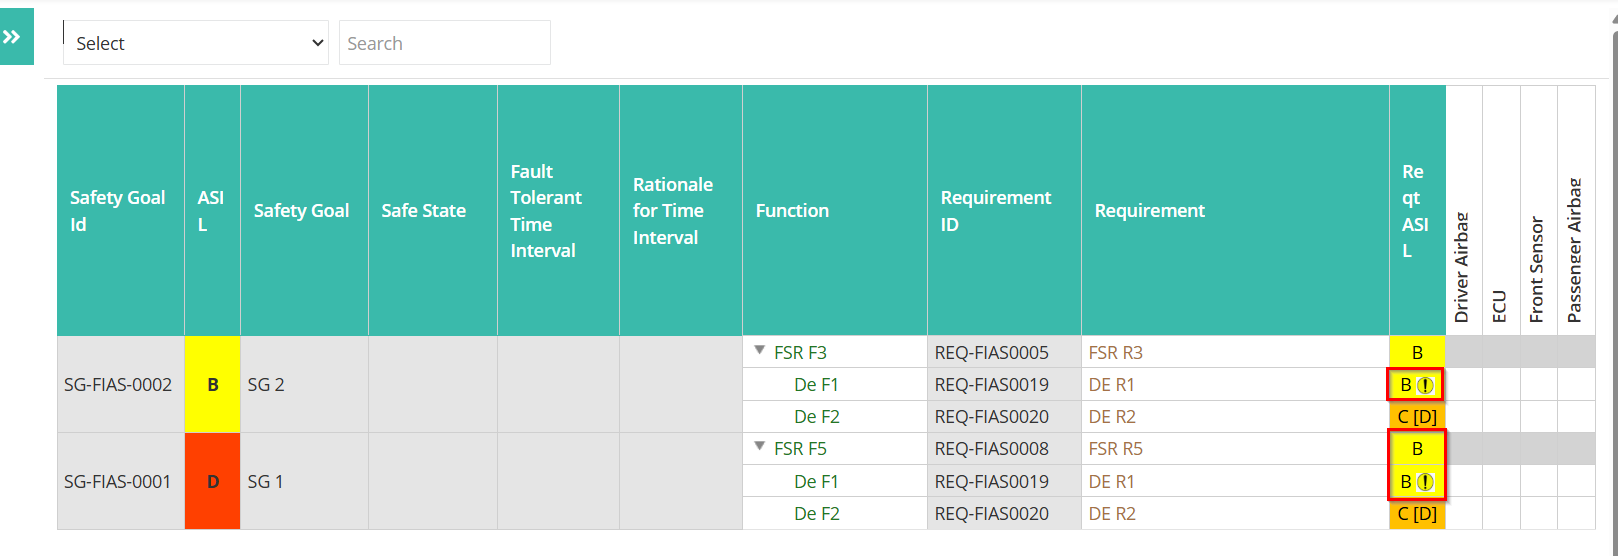Select the yellow ASIL B cell of SG-FIAS-0002
Image resolution: width=1618 pixels, height=556 pixels.
pyautogui.click(x=212, y=384)
